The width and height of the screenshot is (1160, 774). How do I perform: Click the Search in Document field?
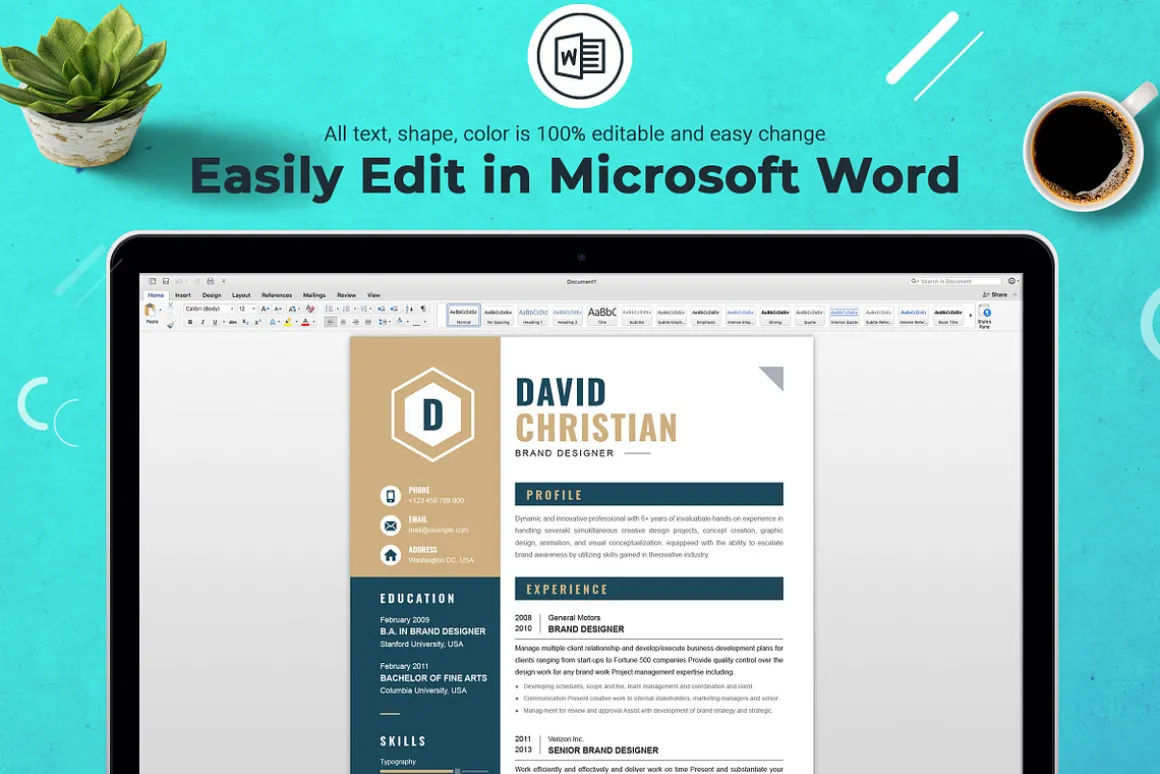(955, 281)
